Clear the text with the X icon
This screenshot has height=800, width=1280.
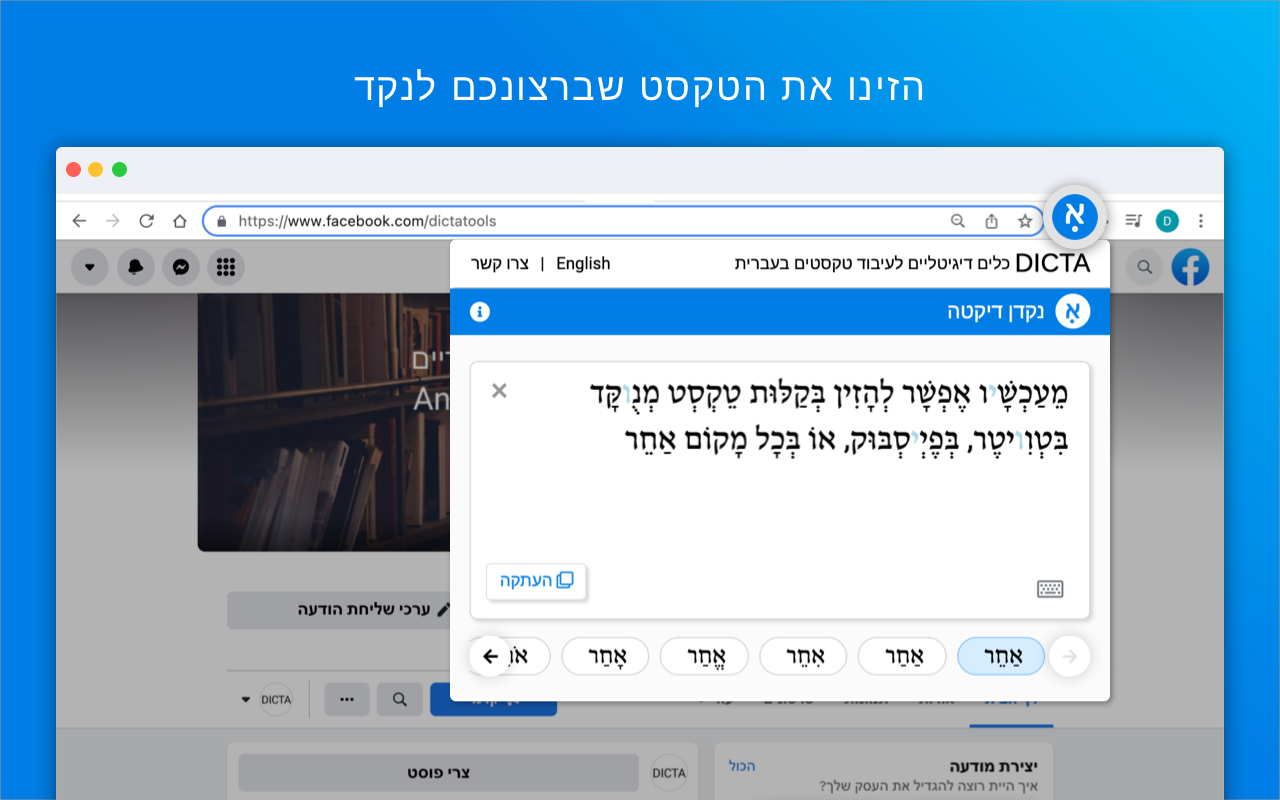click(499, 391)
